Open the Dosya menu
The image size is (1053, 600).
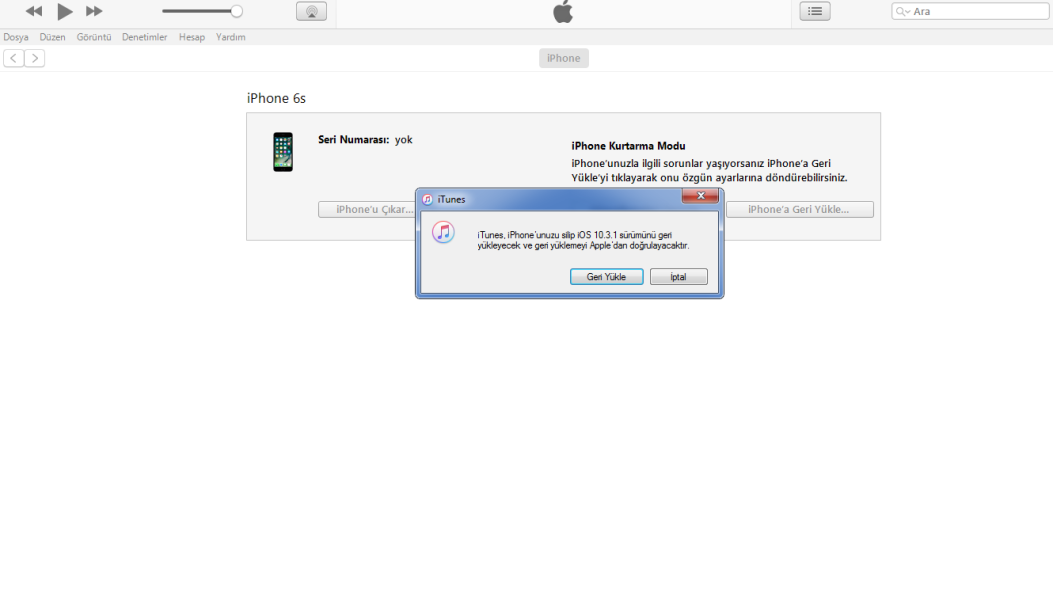[16, 37]
